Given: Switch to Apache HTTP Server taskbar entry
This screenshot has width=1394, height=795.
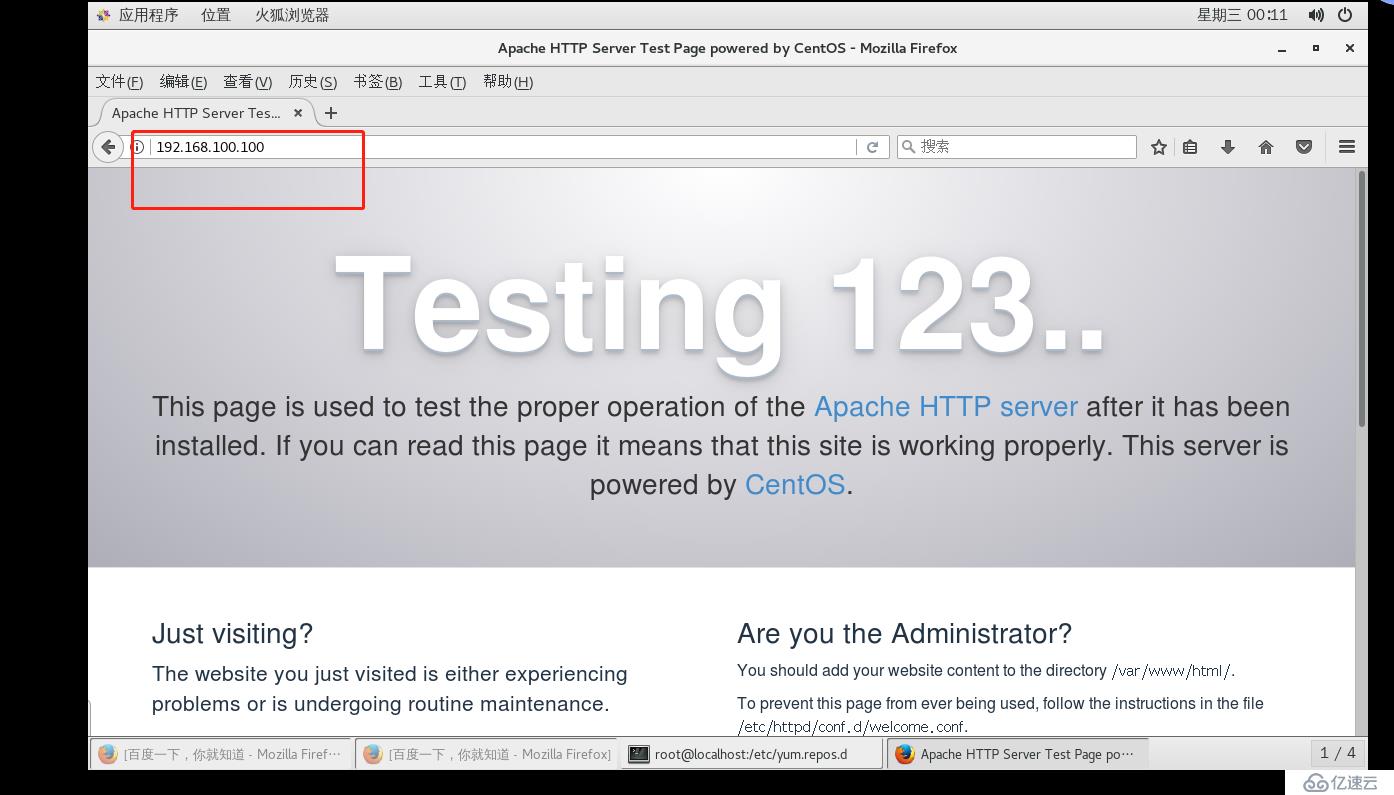Looking at the screenshot, I should [x=1017, y=754].
